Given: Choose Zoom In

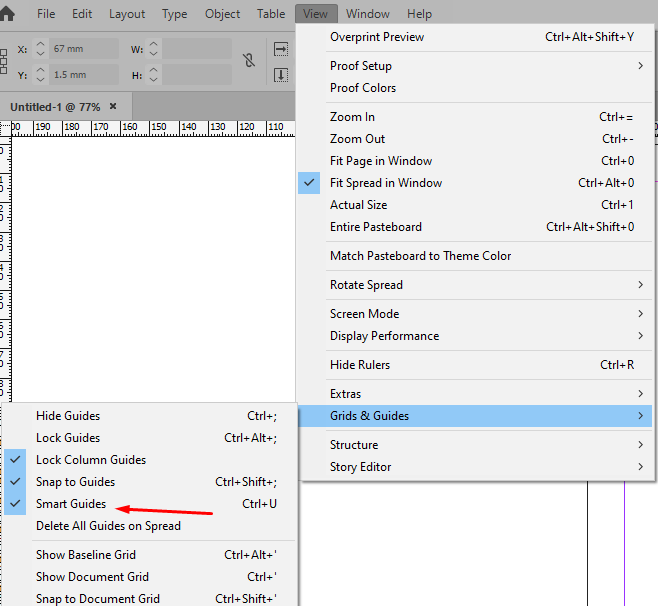Looking at the screenshot, I should tap(475, 117).
